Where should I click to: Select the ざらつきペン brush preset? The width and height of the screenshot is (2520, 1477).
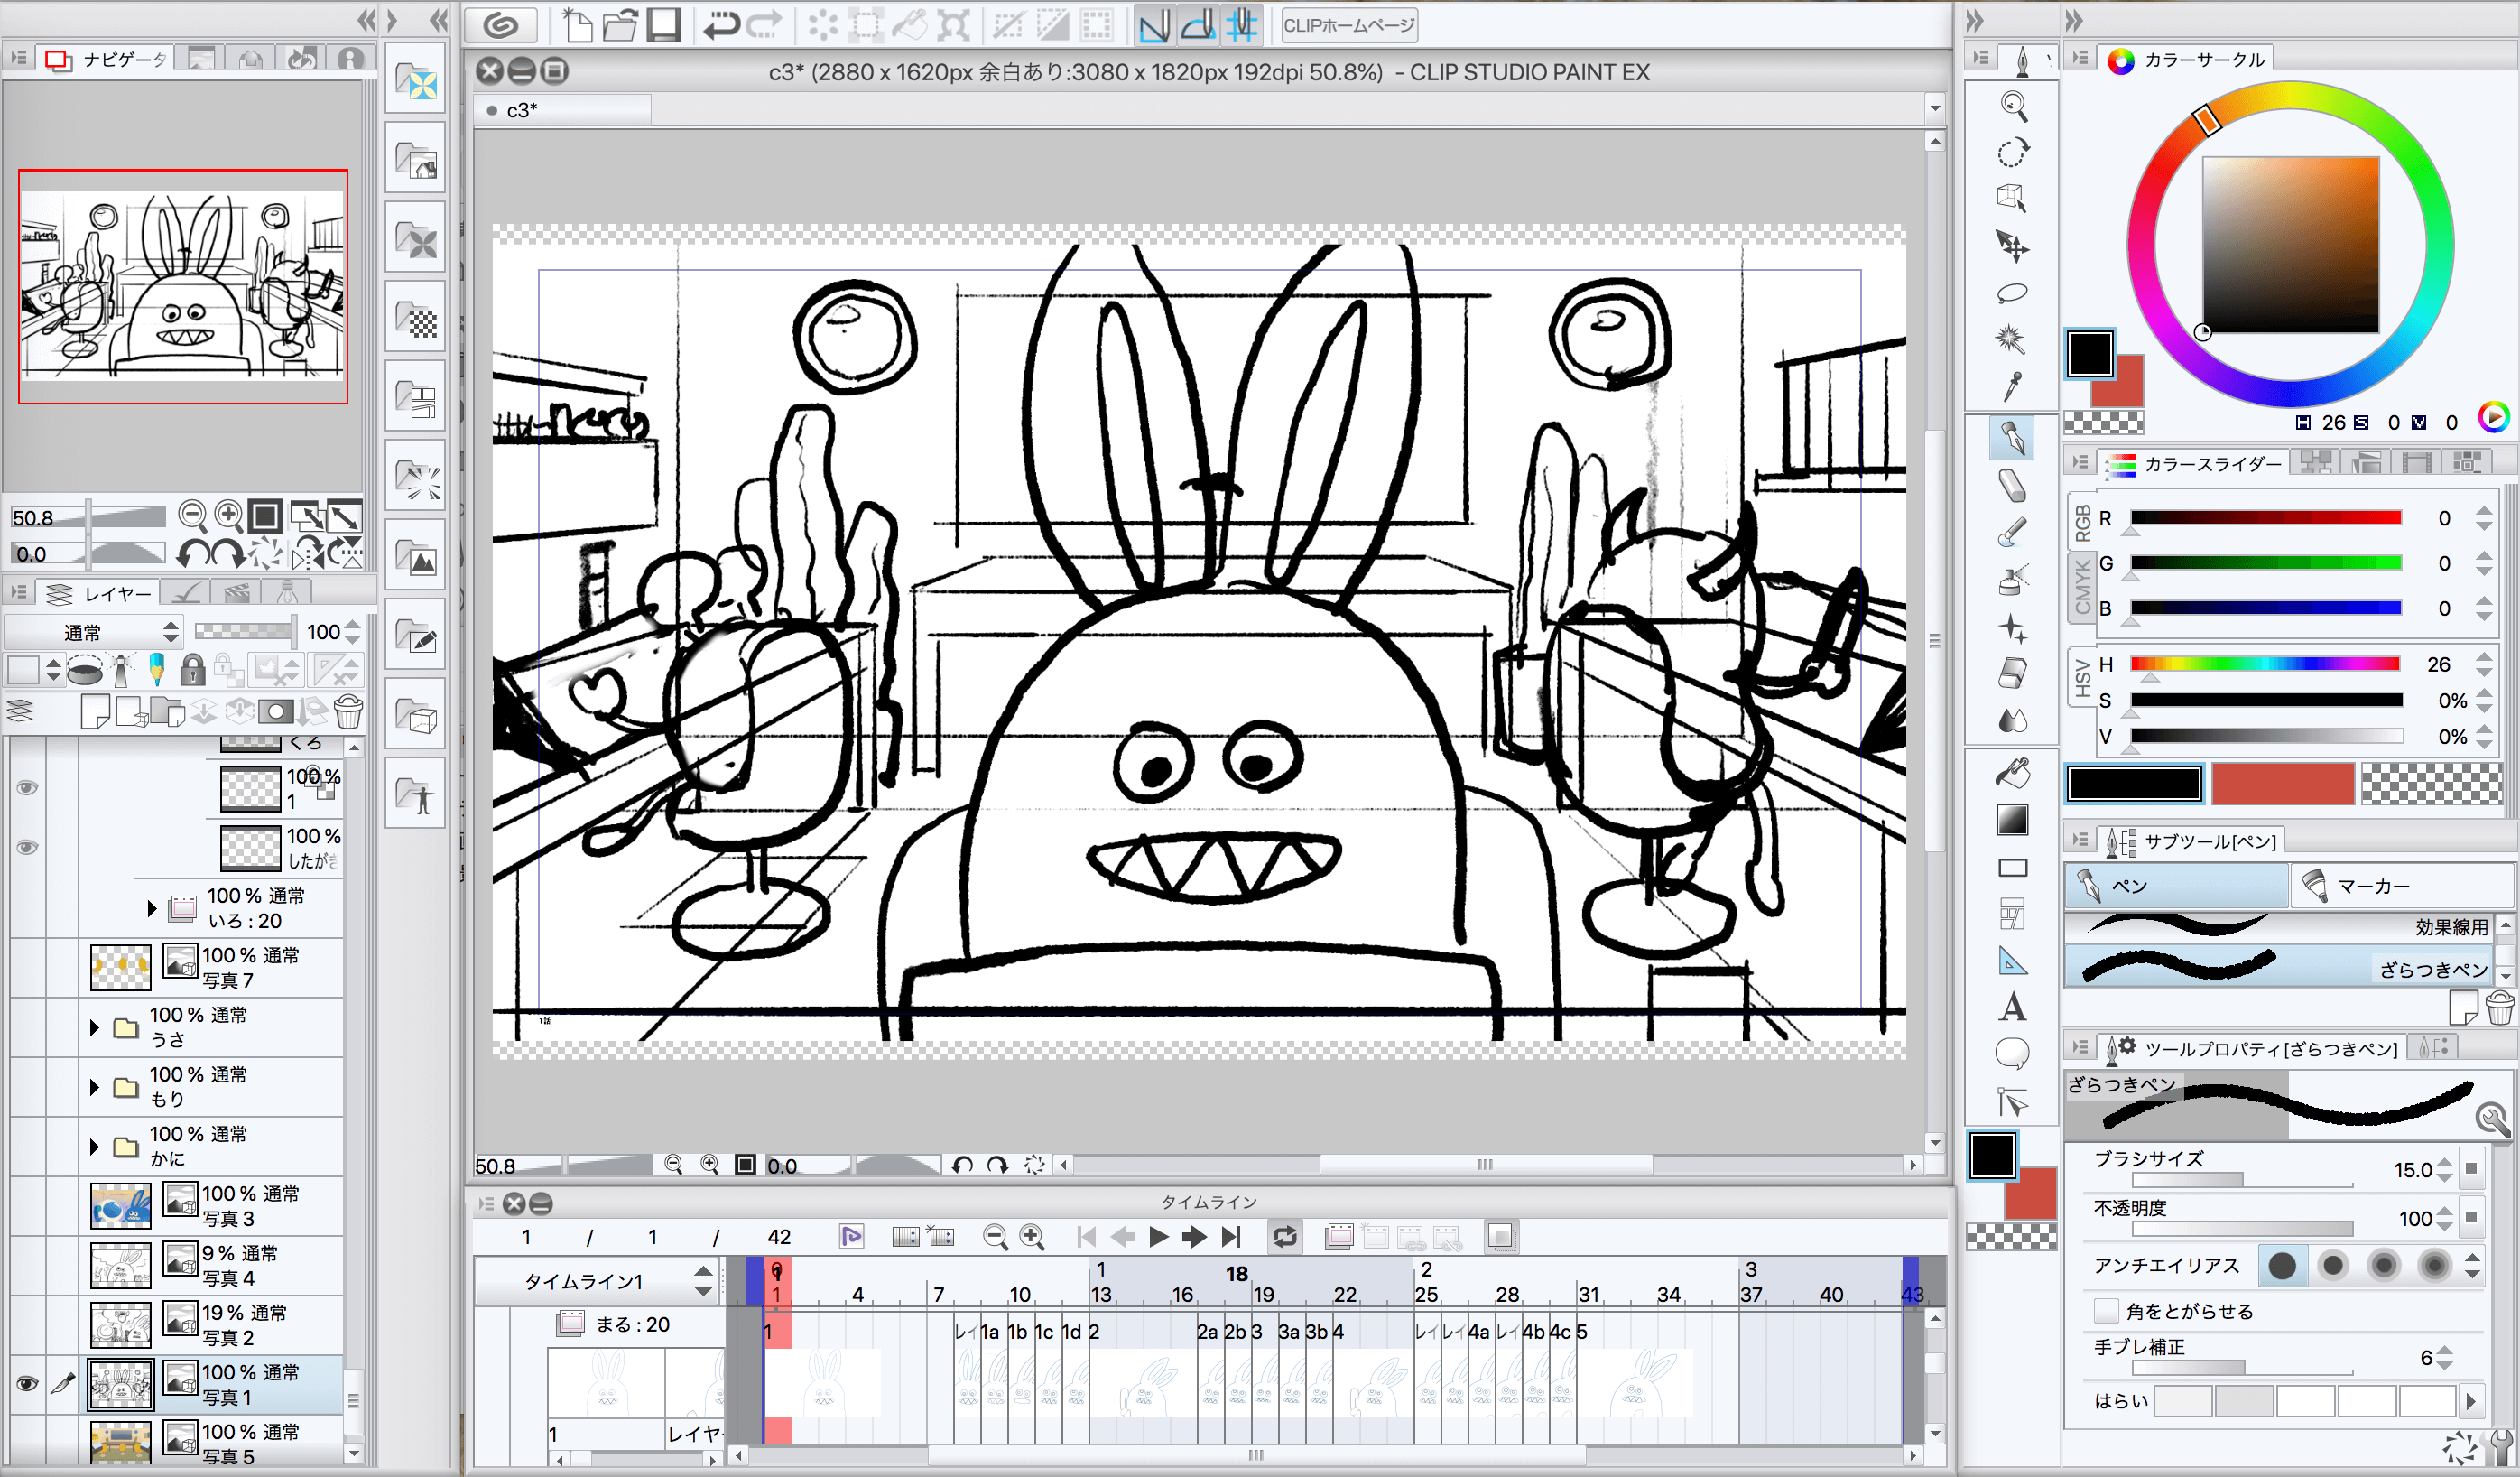(2280, 968)
